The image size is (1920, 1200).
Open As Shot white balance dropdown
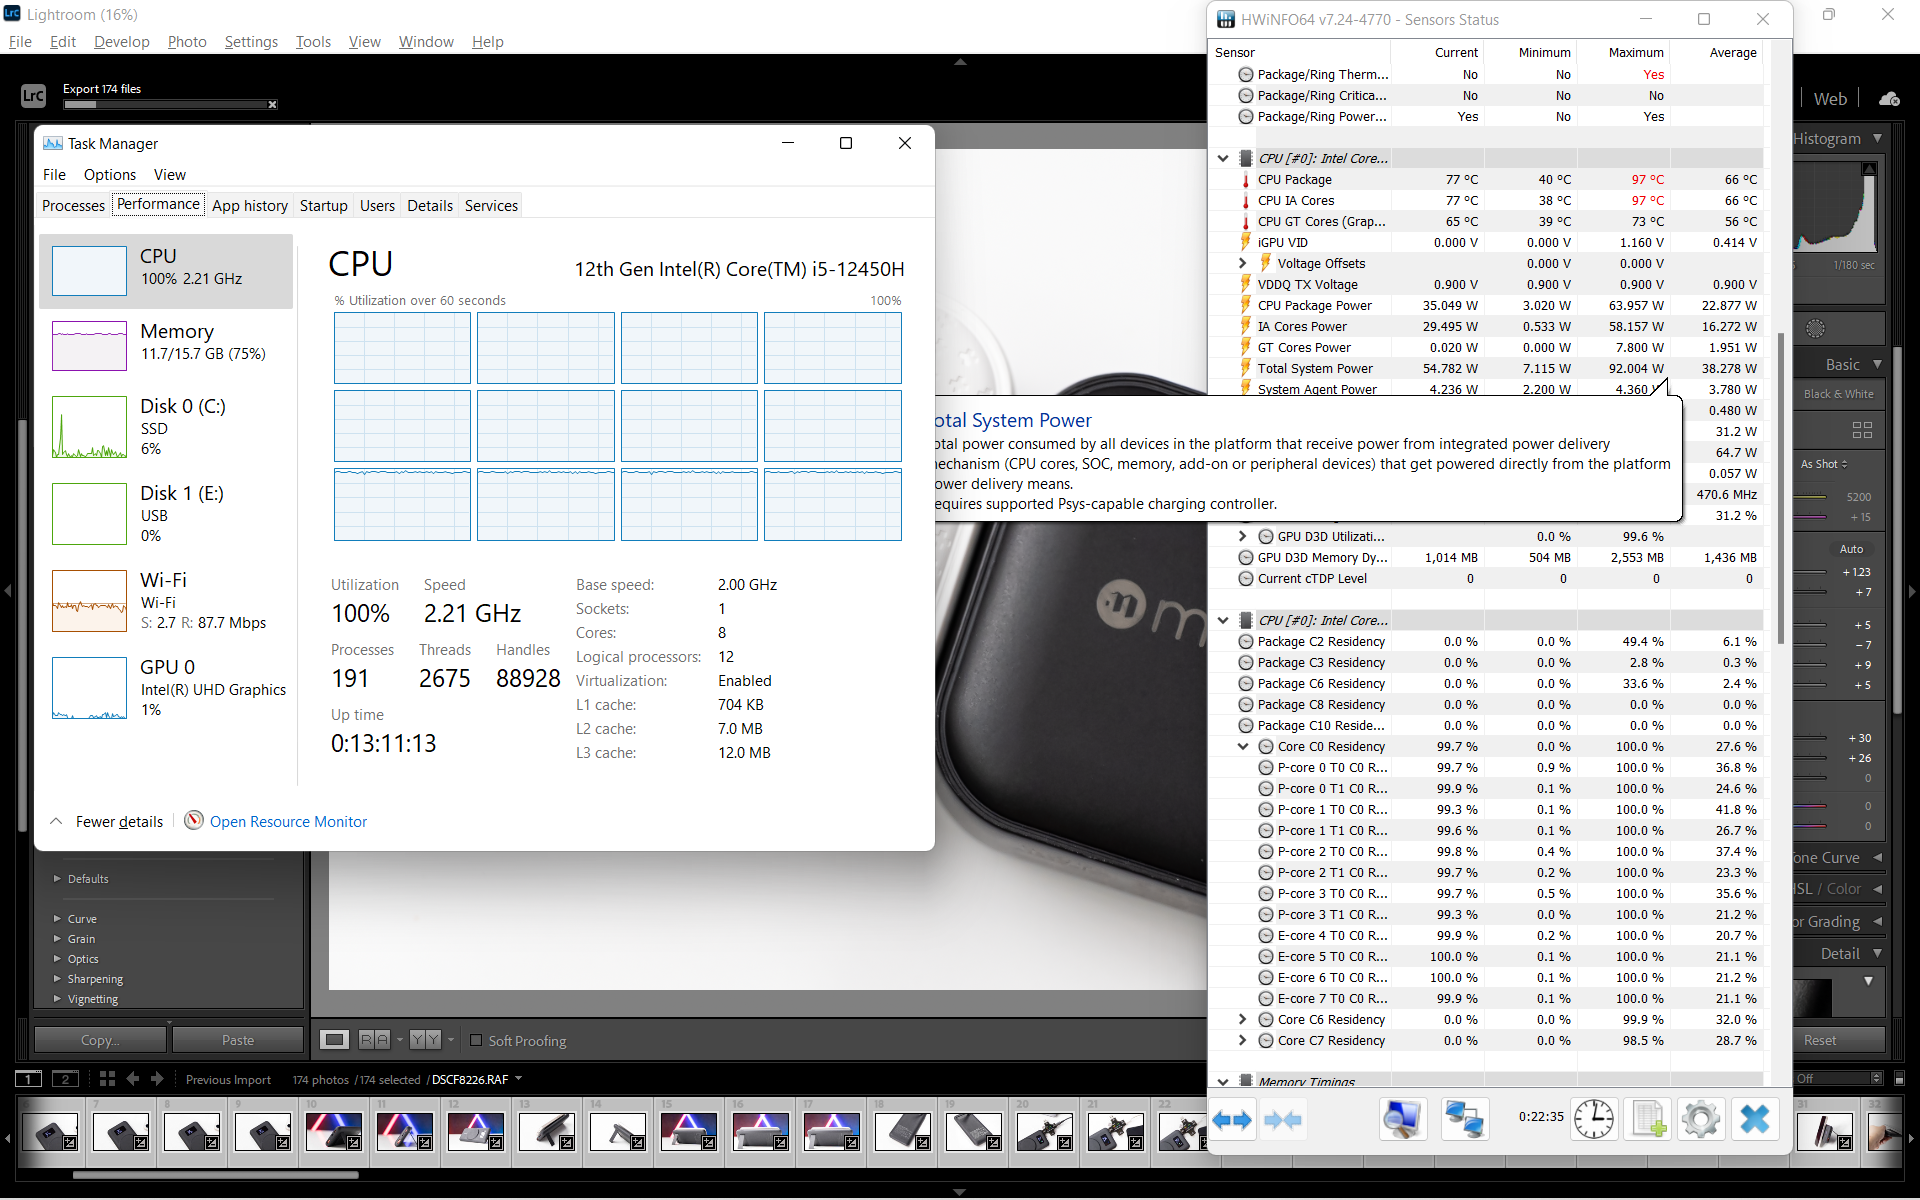1824,464
